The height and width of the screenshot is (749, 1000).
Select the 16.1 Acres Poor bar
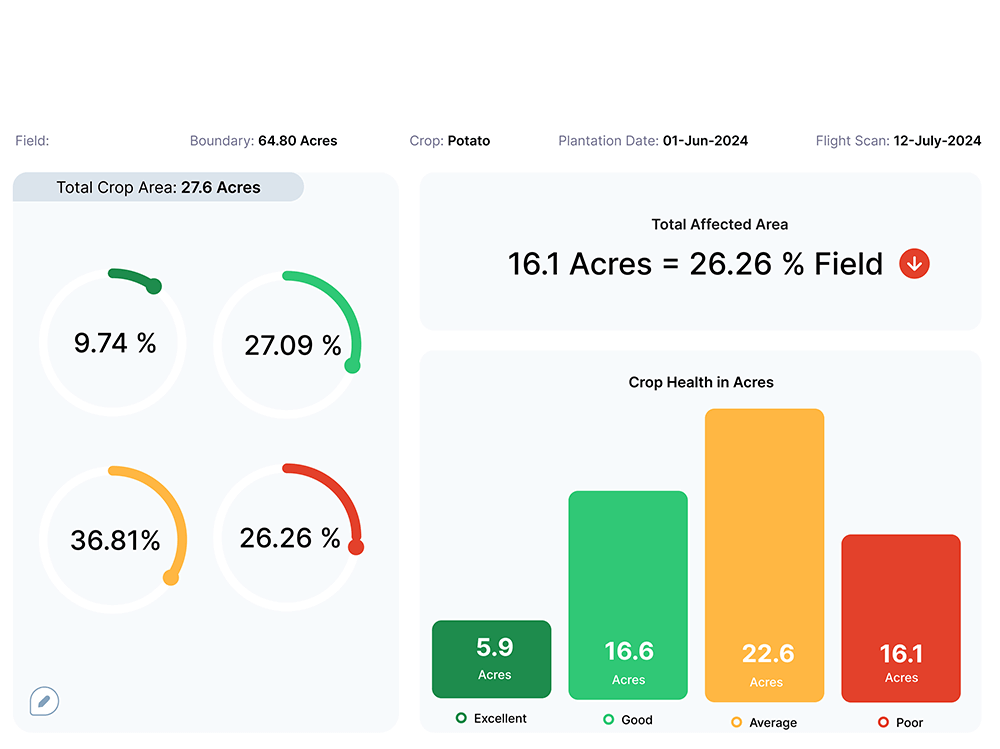[x=900, y=618]
